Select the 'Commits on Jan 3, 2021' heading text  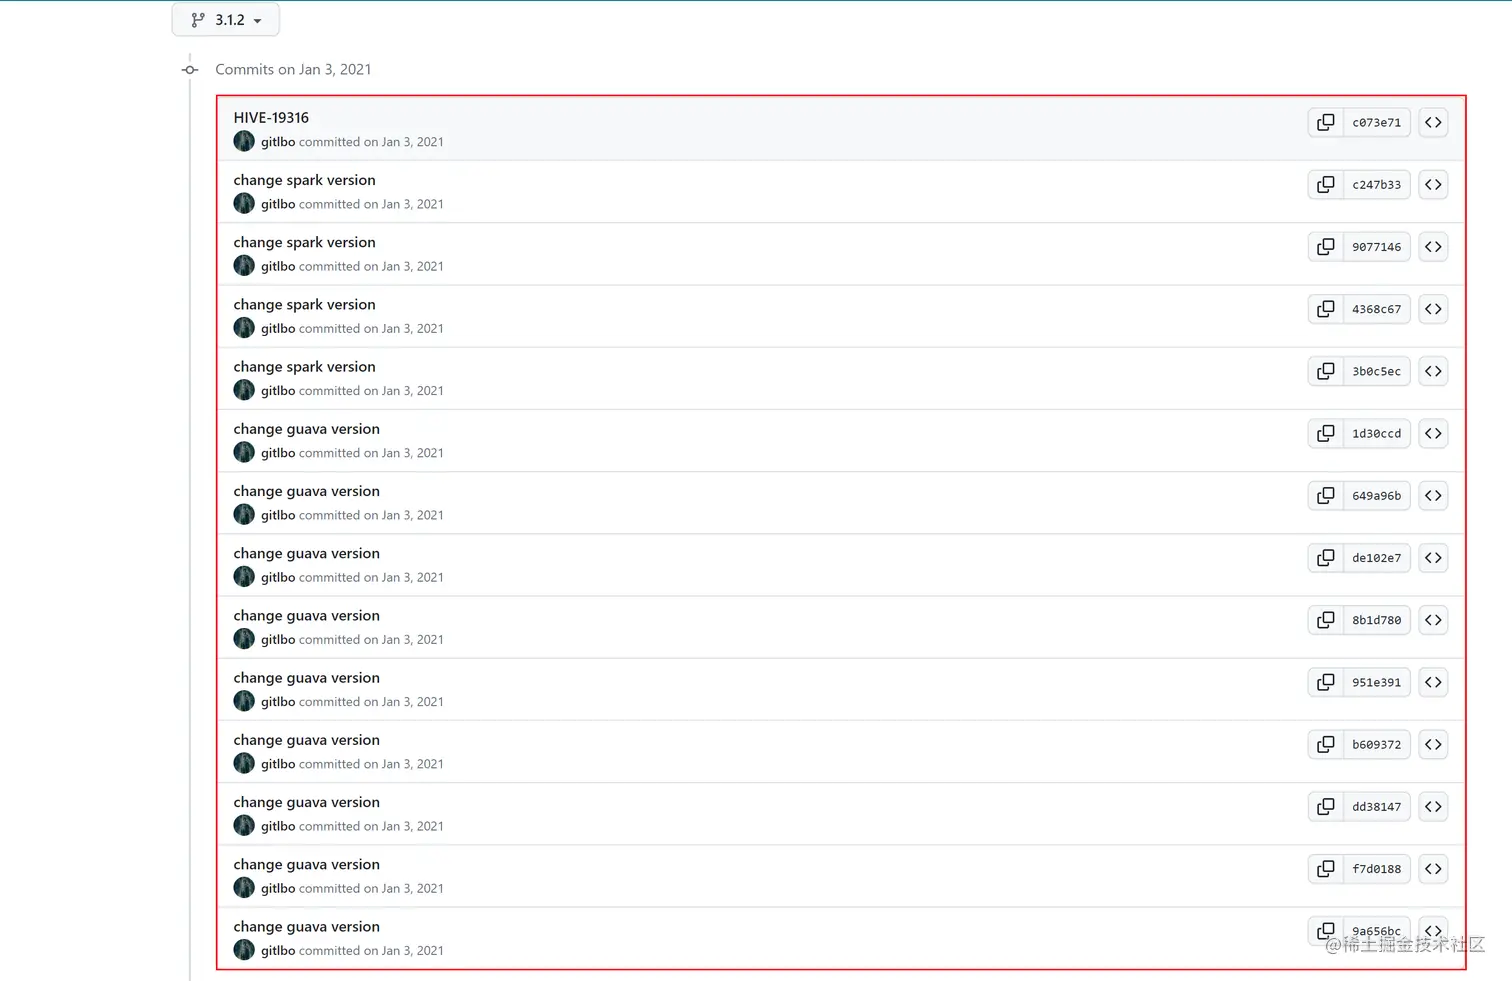[293, 69]
